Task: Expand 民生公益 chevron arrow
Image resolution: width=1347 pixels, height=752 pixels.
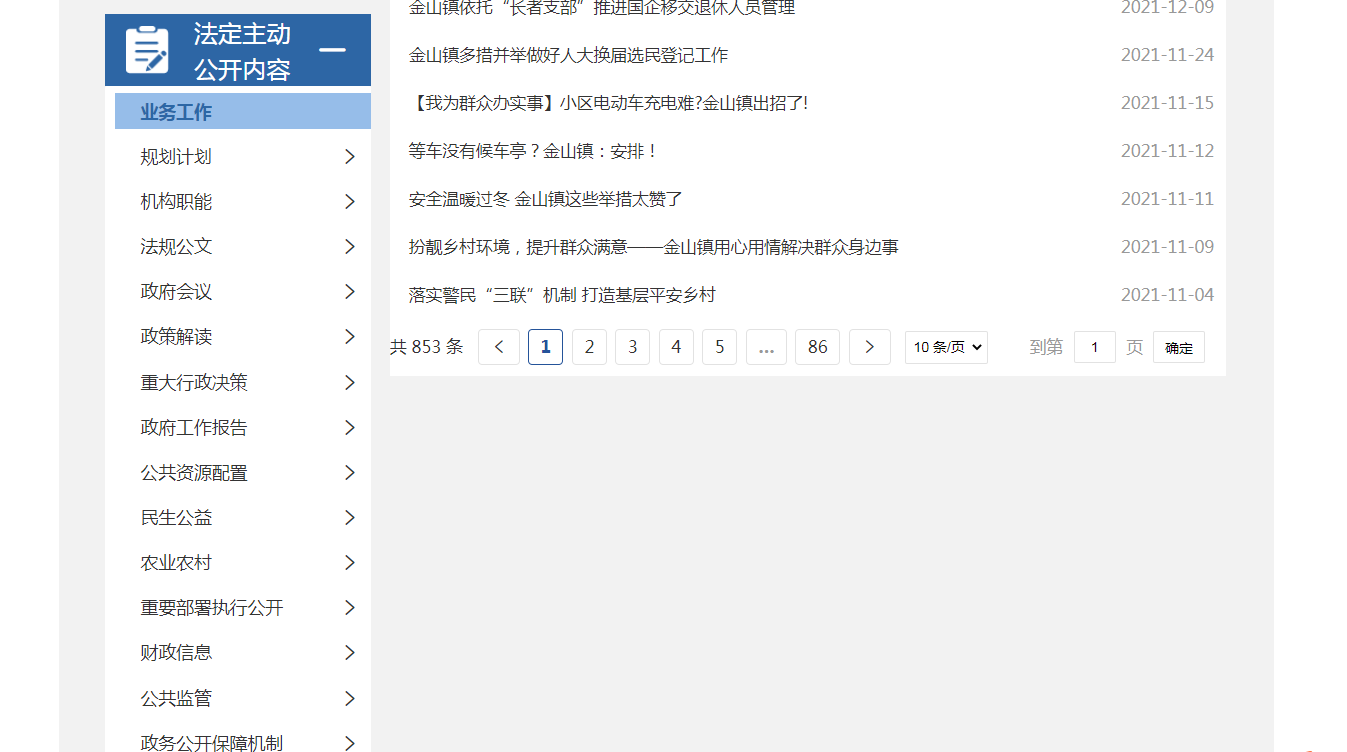Action: (349, 518)
